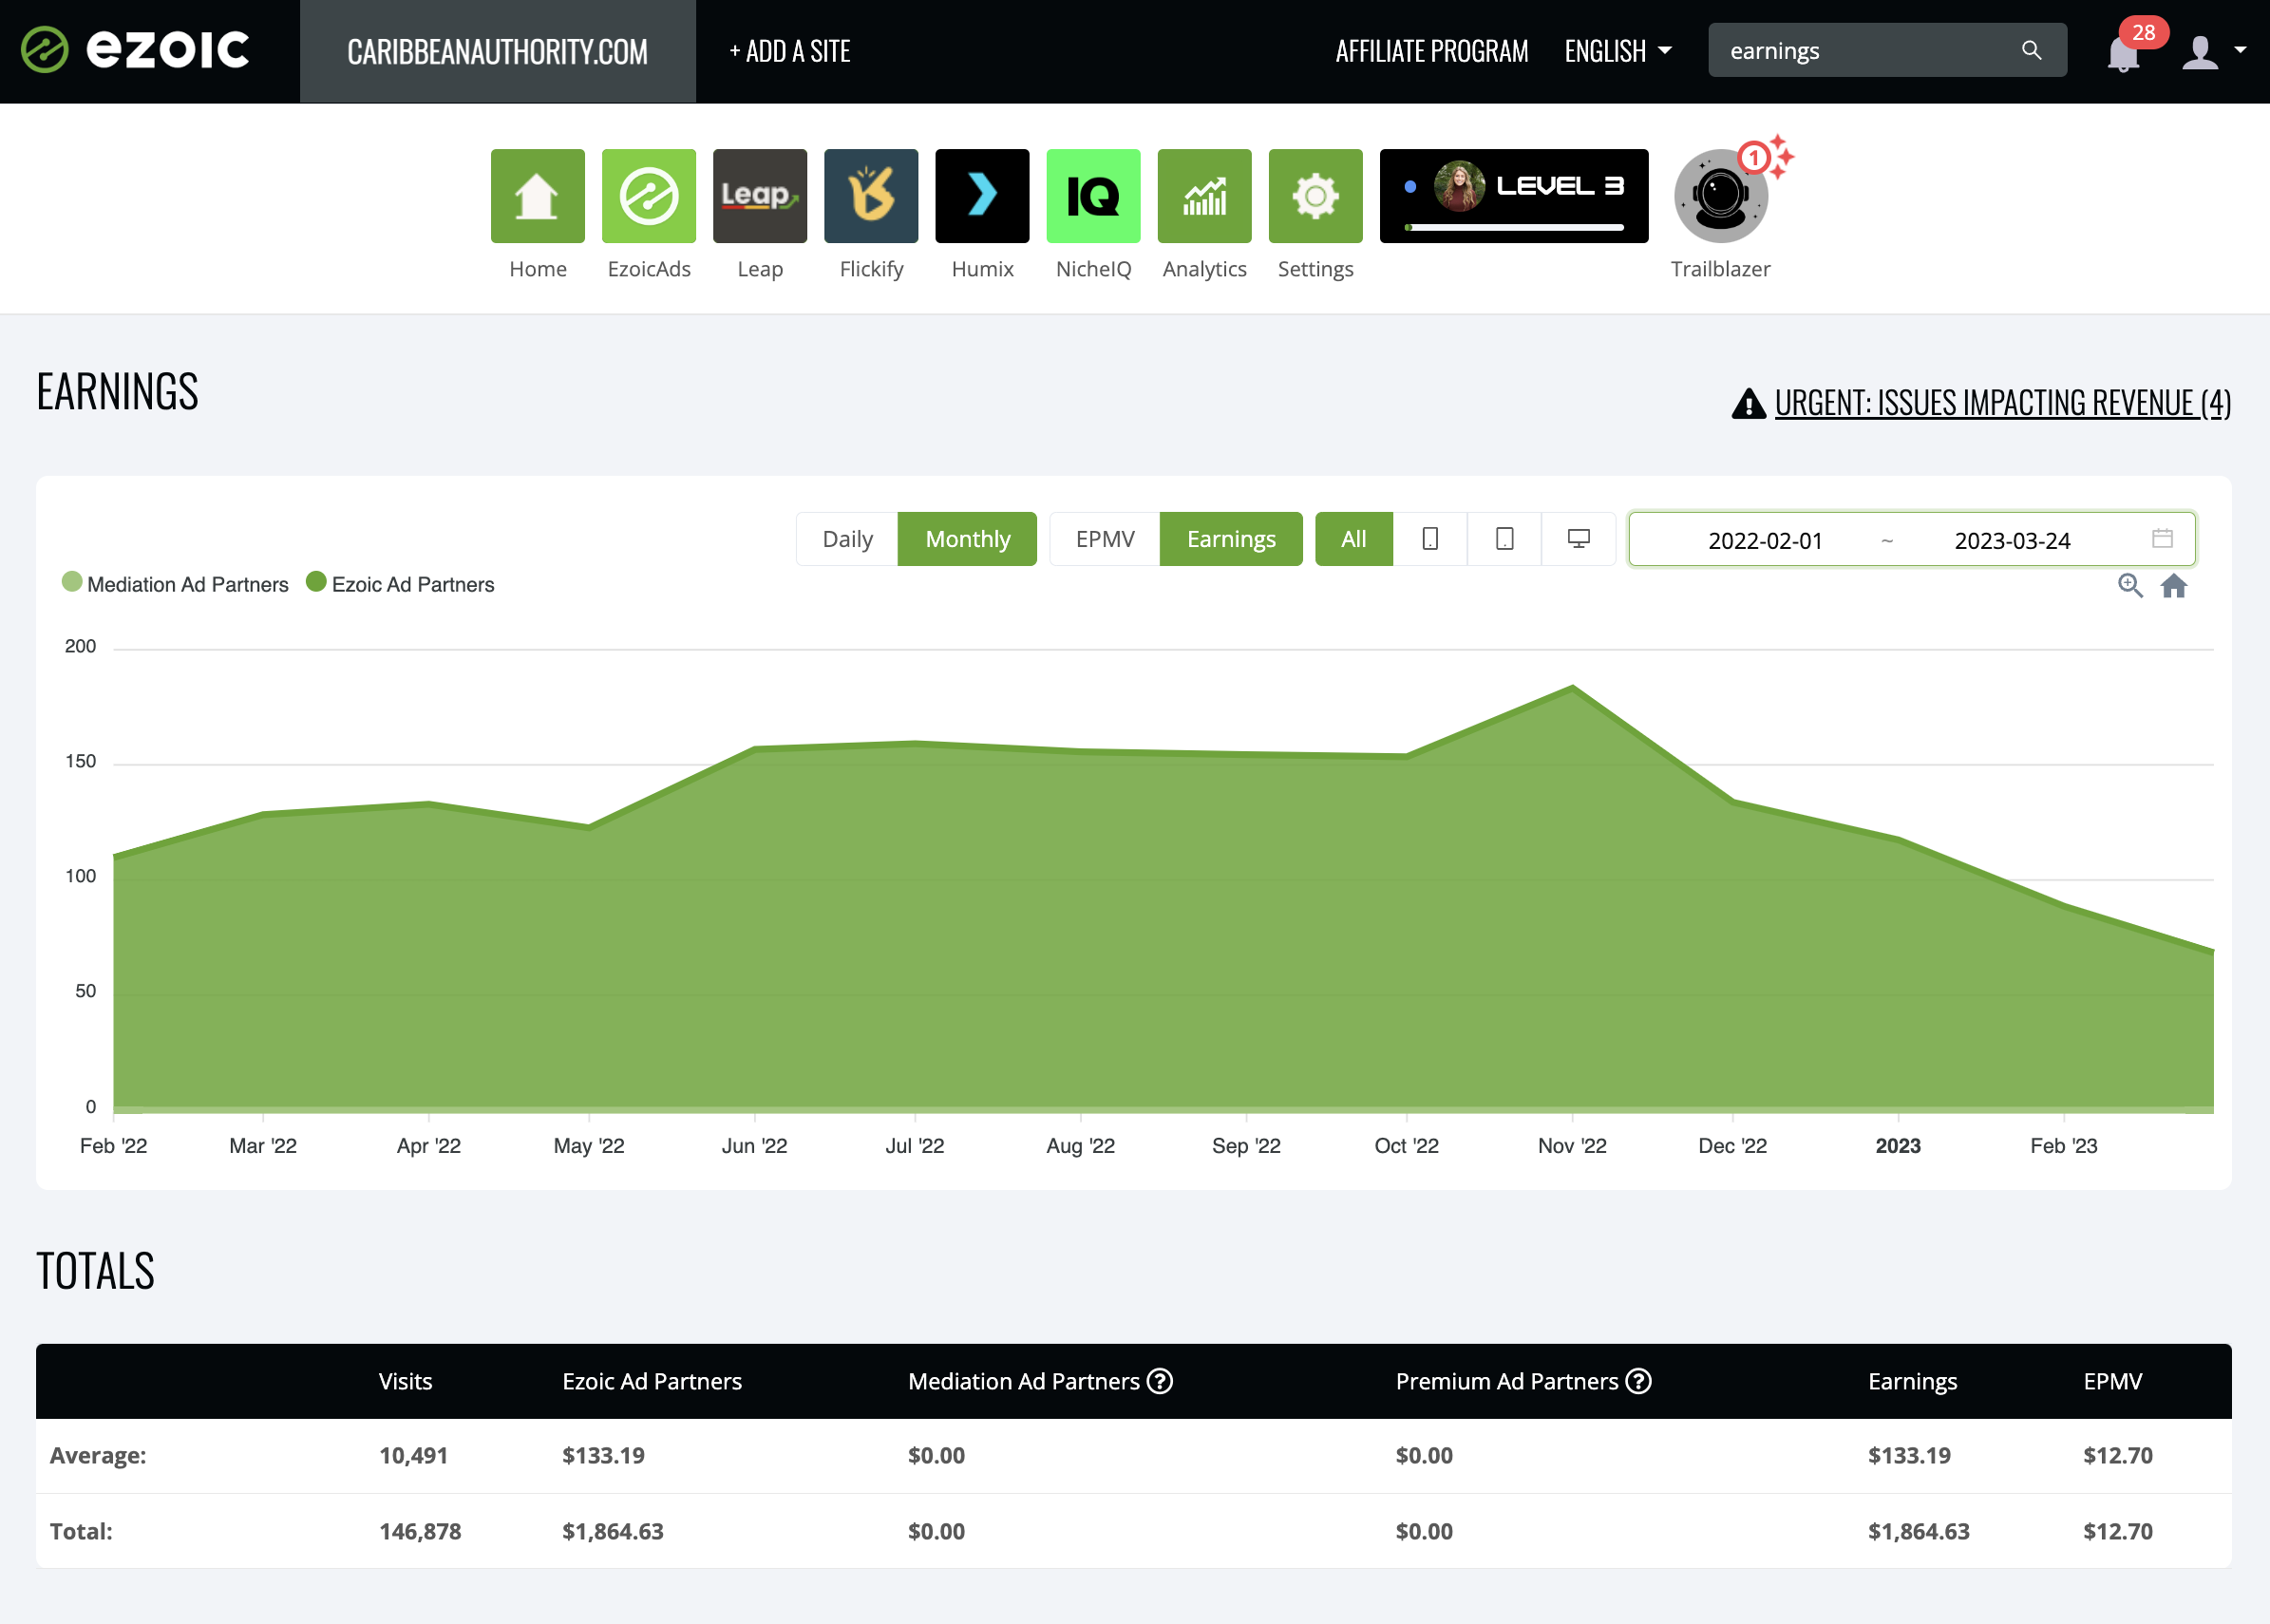Select the All devices filter
The height and width of the screenshot is (1624, 2270).
click(x=1353, y=539)
